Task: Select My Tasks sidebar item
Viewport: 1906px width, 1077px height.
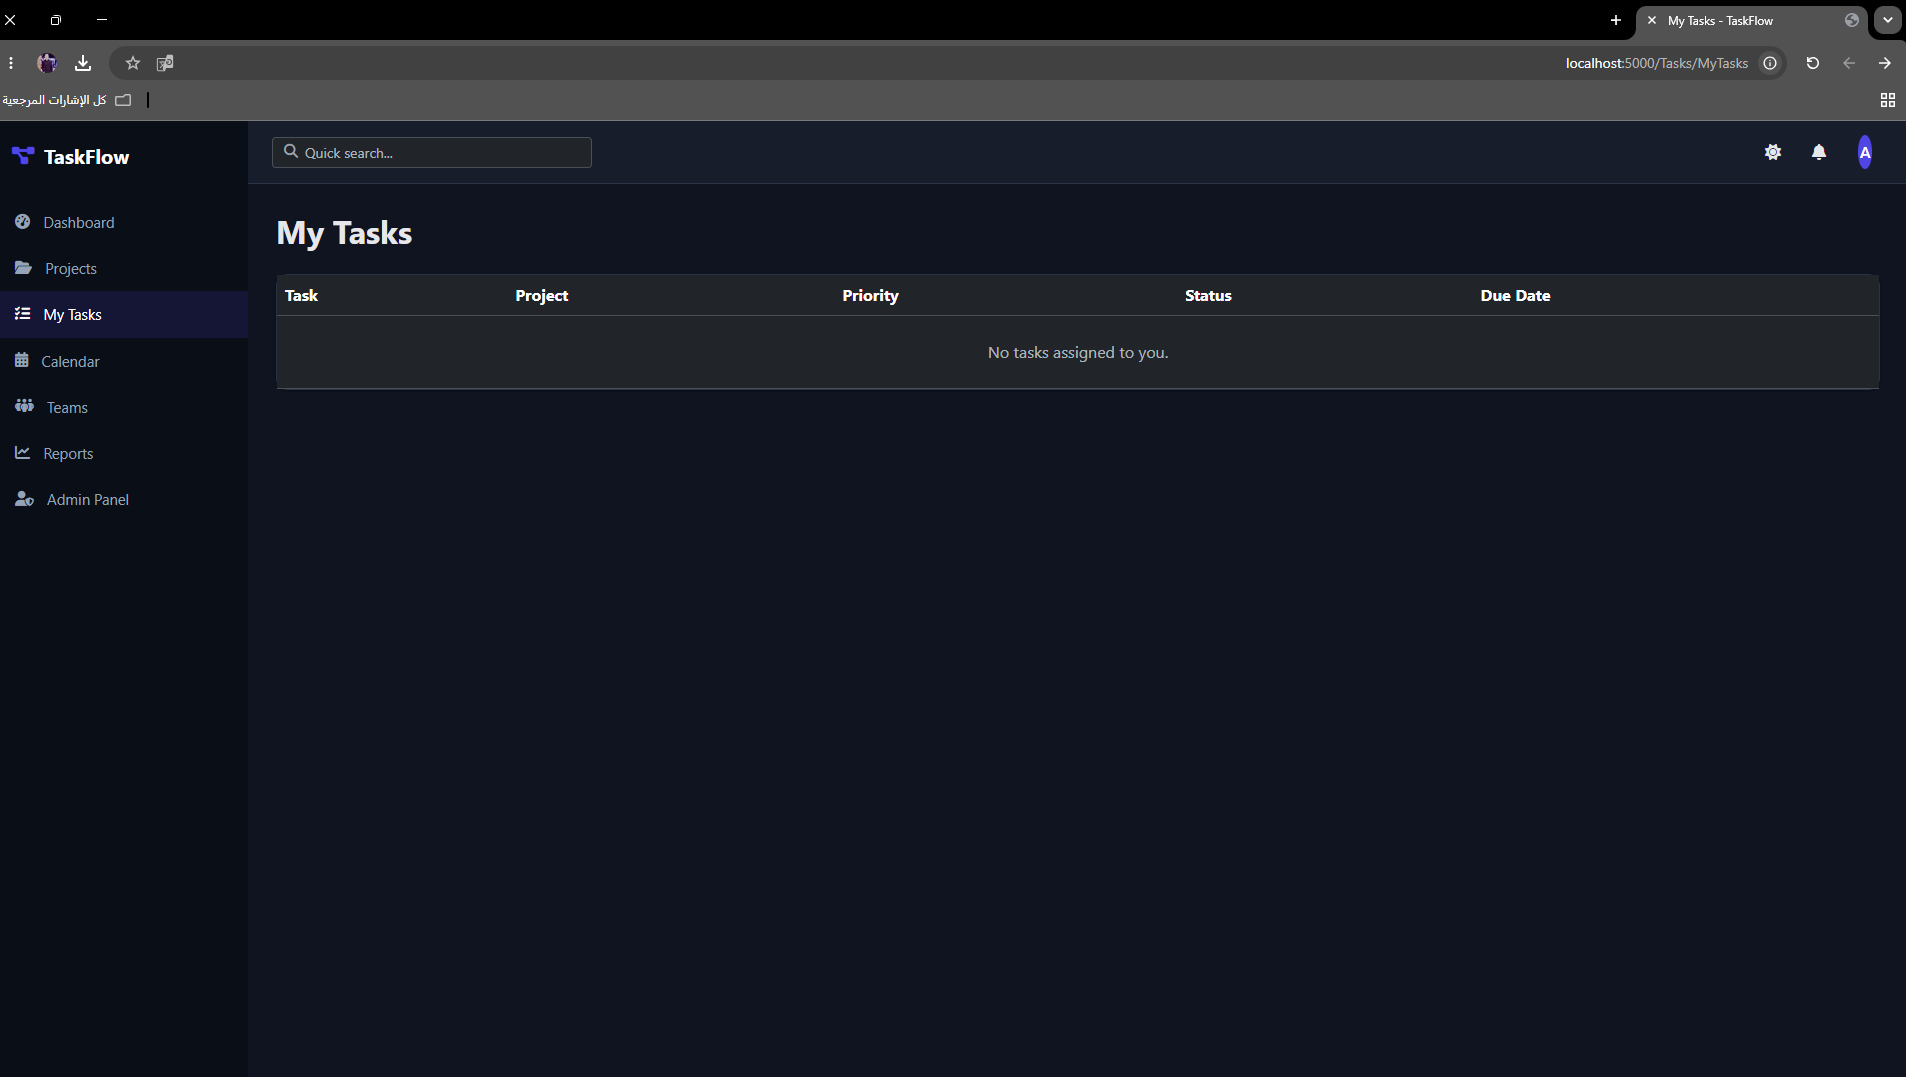Action: [124, 314]
